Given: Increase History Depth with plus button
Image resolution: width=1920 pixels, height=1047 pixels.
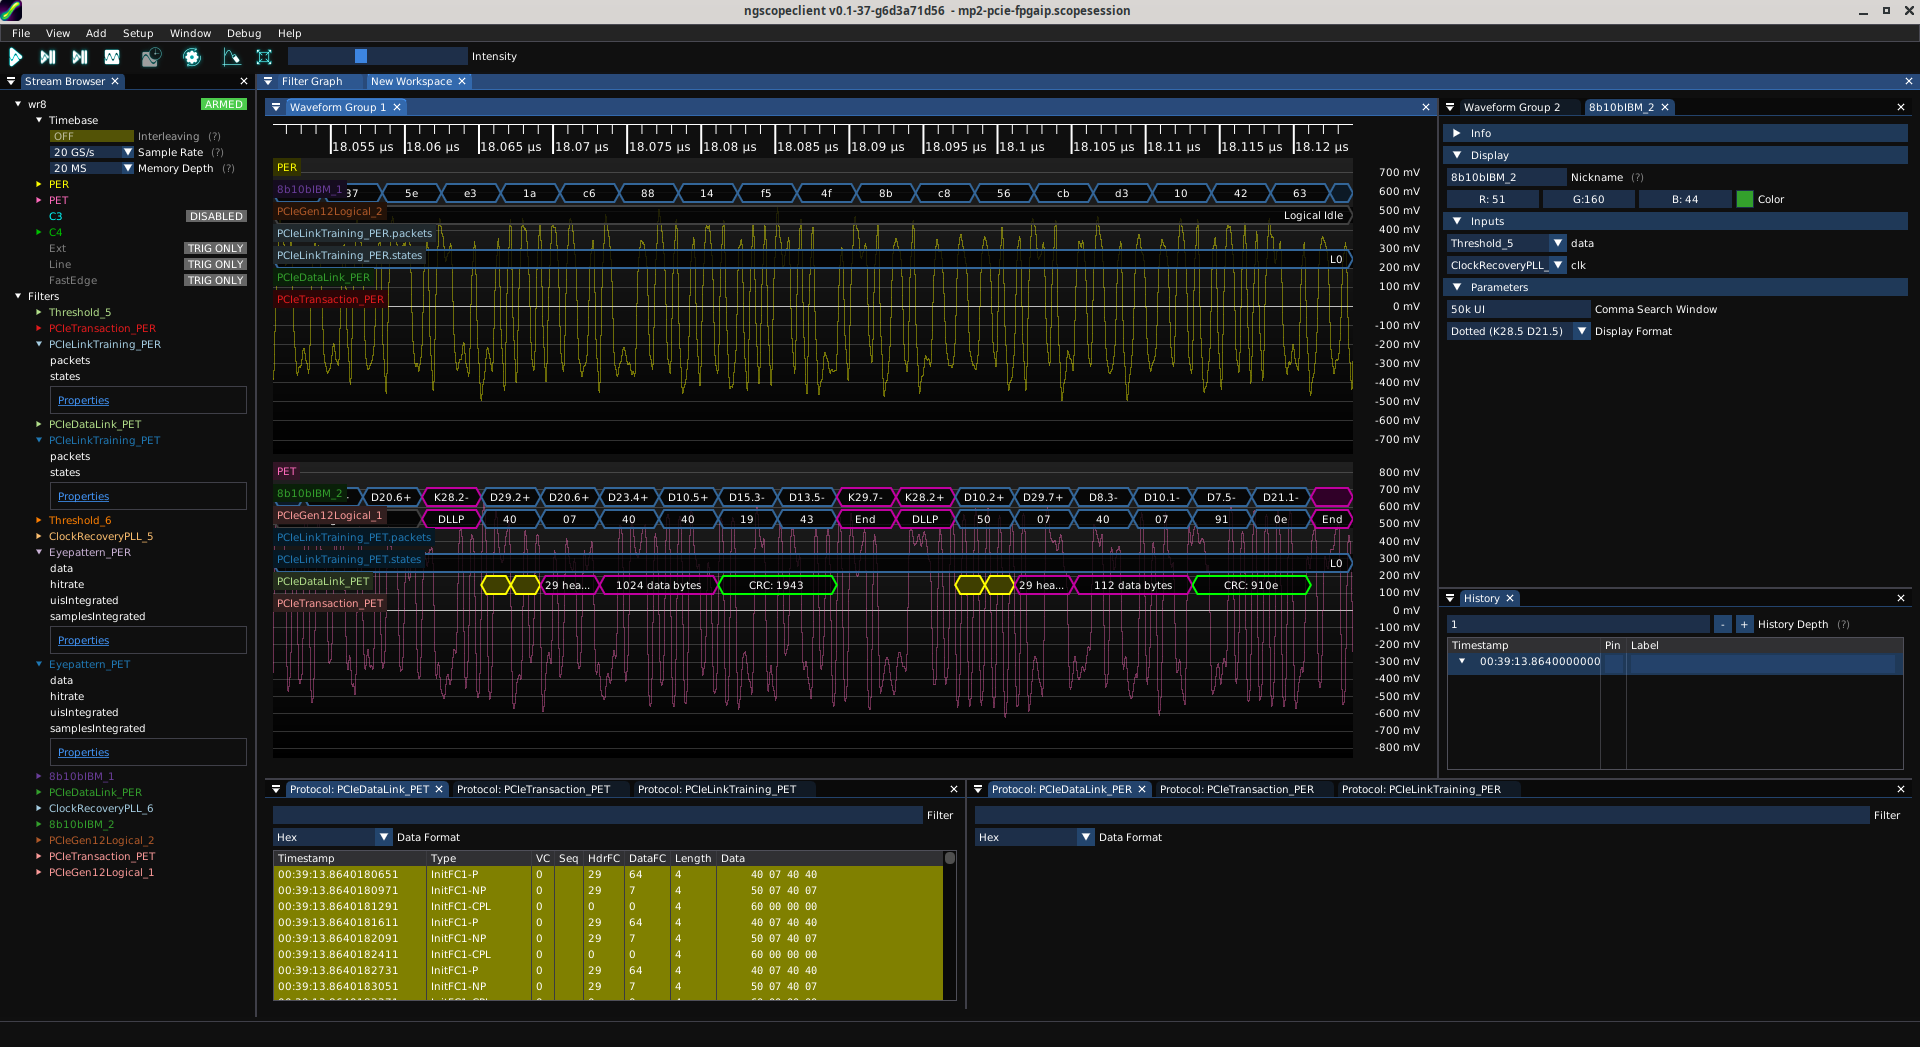Looking at the screenshot, I should 1744,624.
